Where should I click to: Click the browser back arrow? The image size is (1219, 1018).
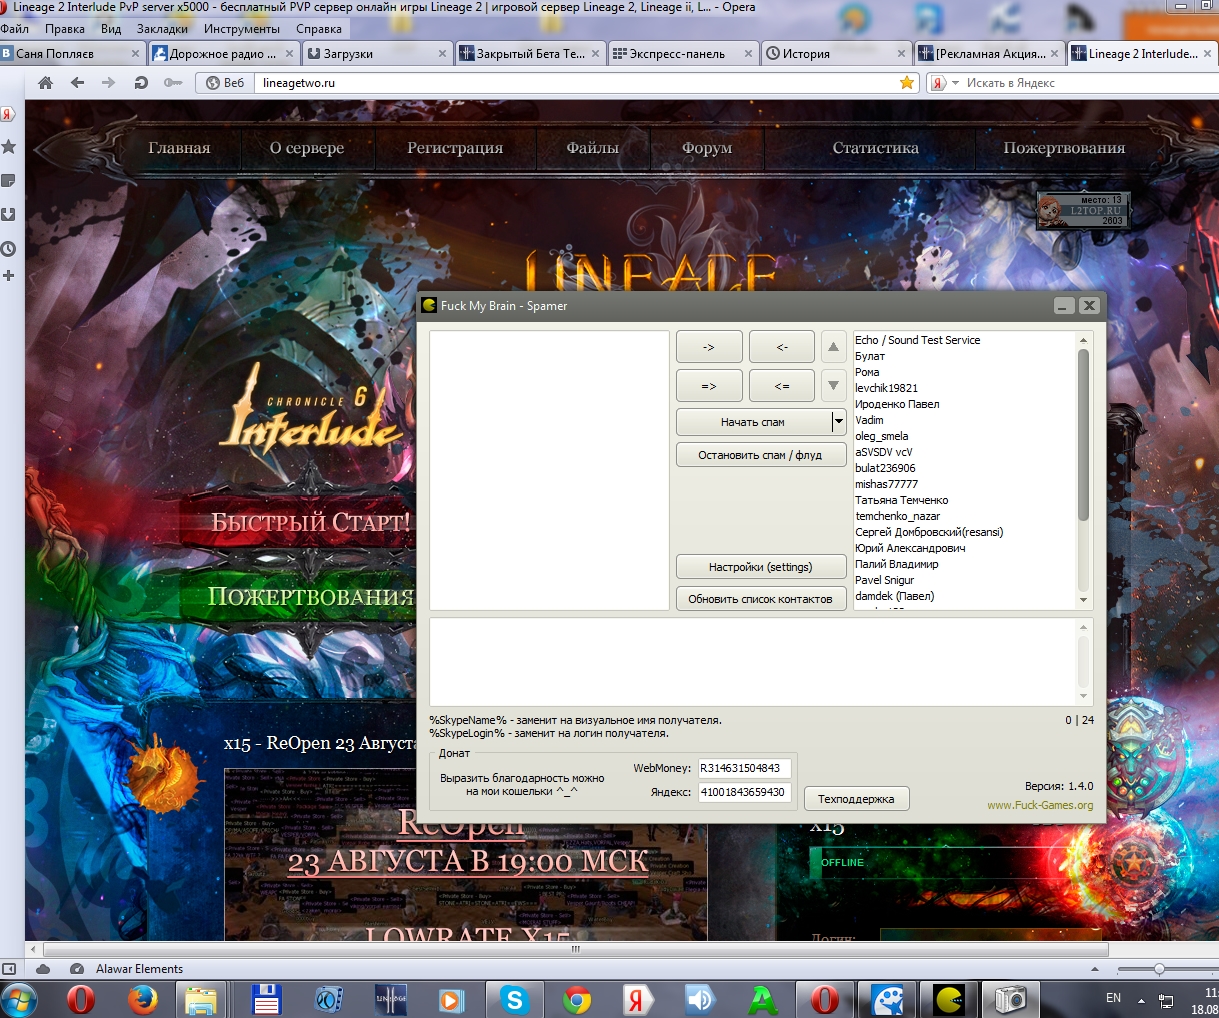(x=77, y=83)
